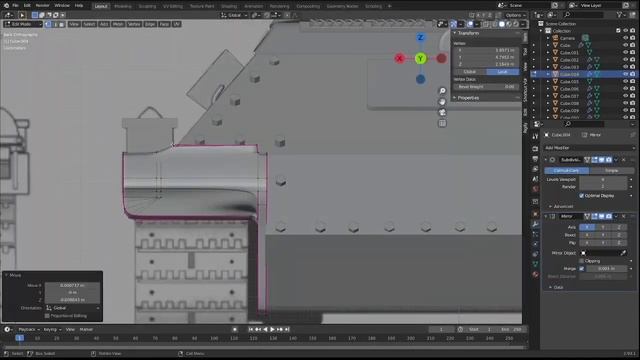Hide Cube.001 with its eye icon
The image size is (640, 360).
625,52
